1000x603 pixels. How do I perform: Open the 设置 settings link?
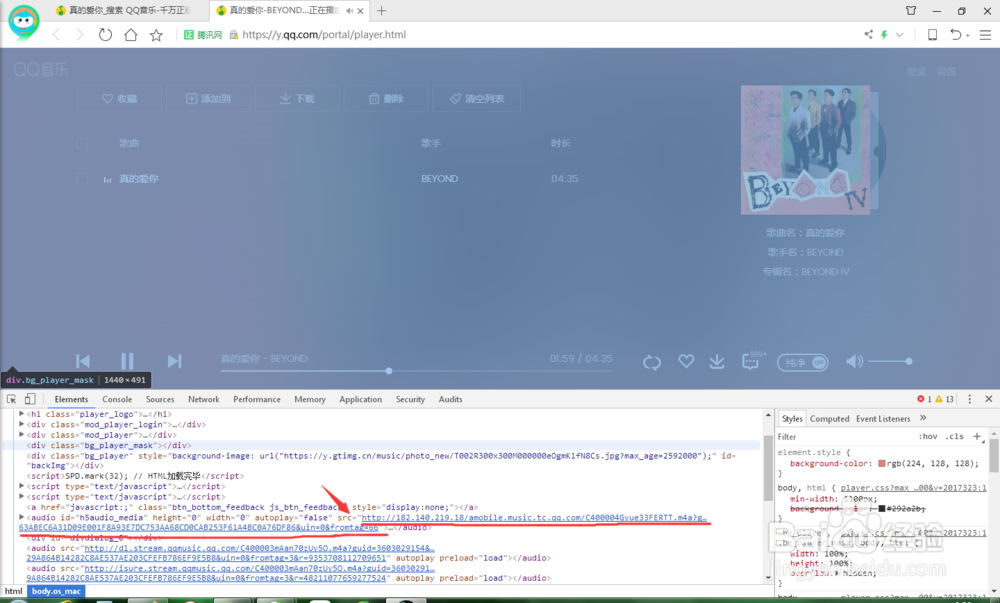[x=946, y=71]
